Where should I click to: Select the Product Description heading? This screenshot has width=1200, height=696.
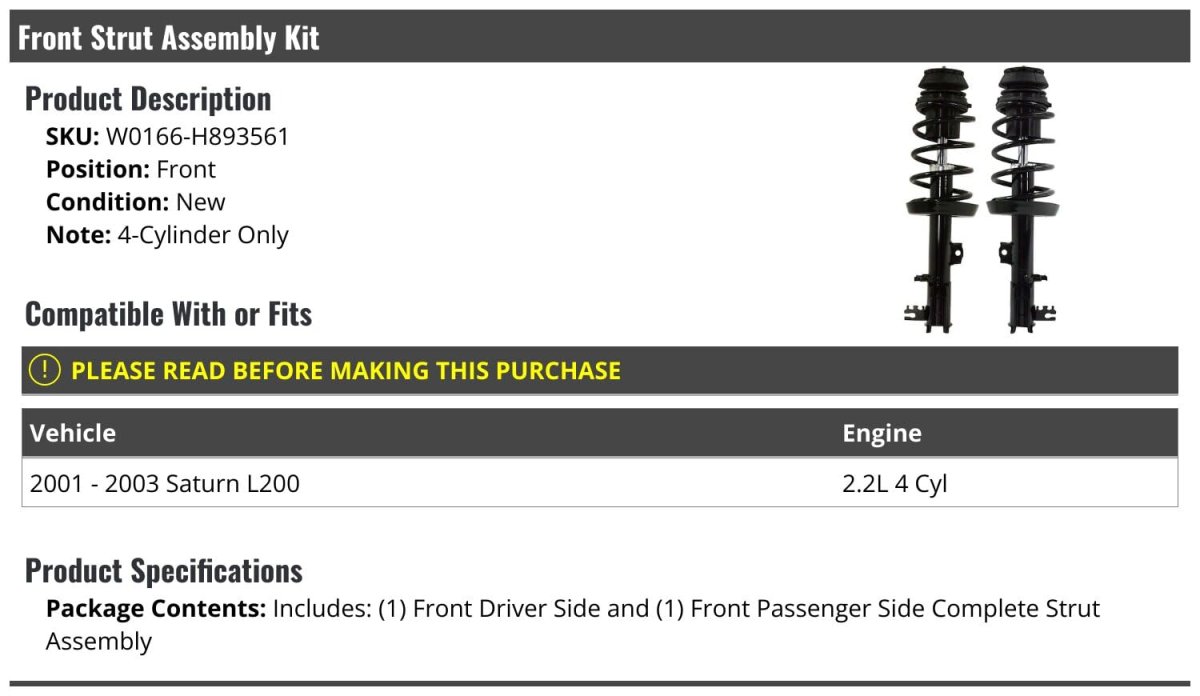[x=148, y=99]
